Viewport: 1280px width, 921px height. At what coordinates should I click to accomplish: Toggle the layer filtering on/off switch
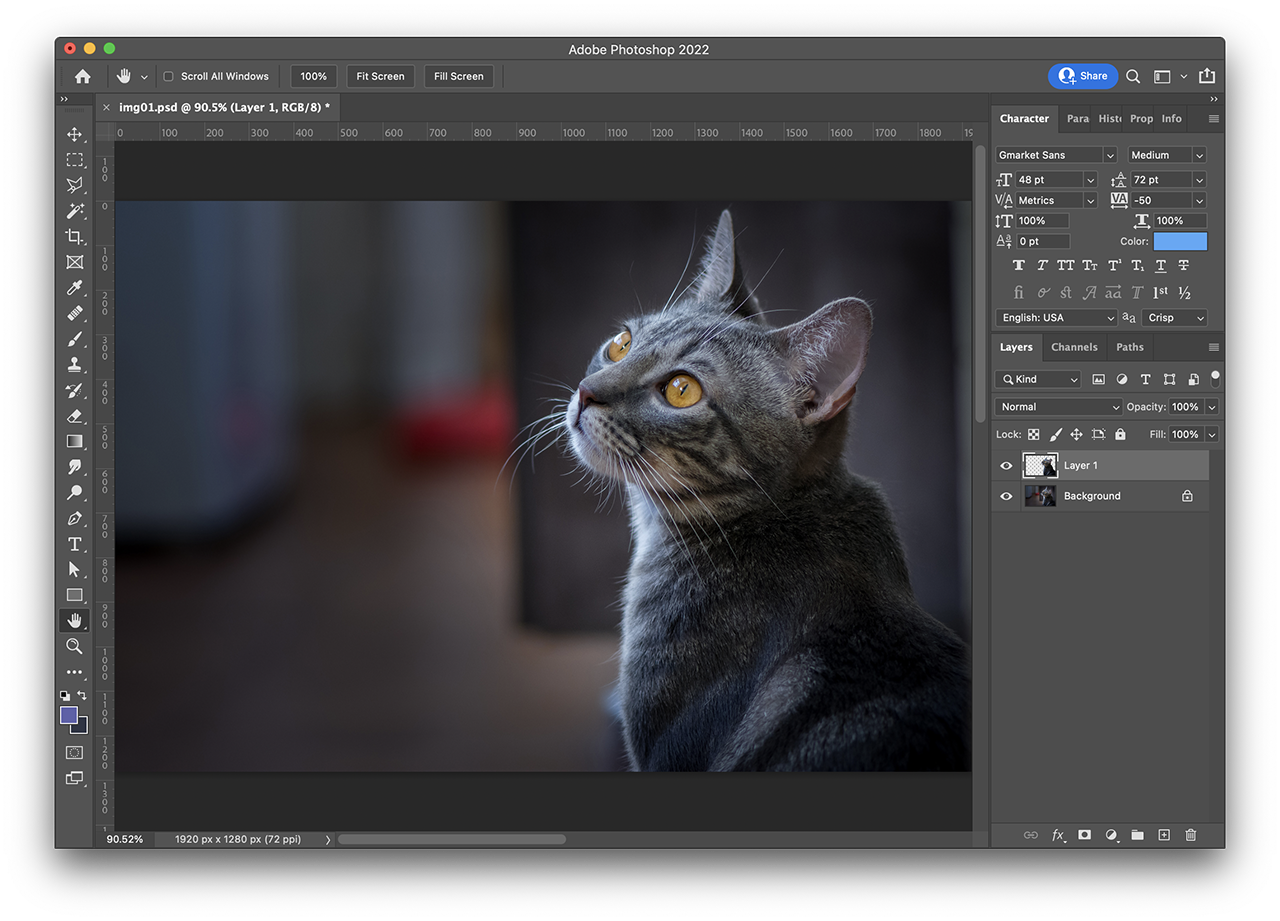(1215, 378)
